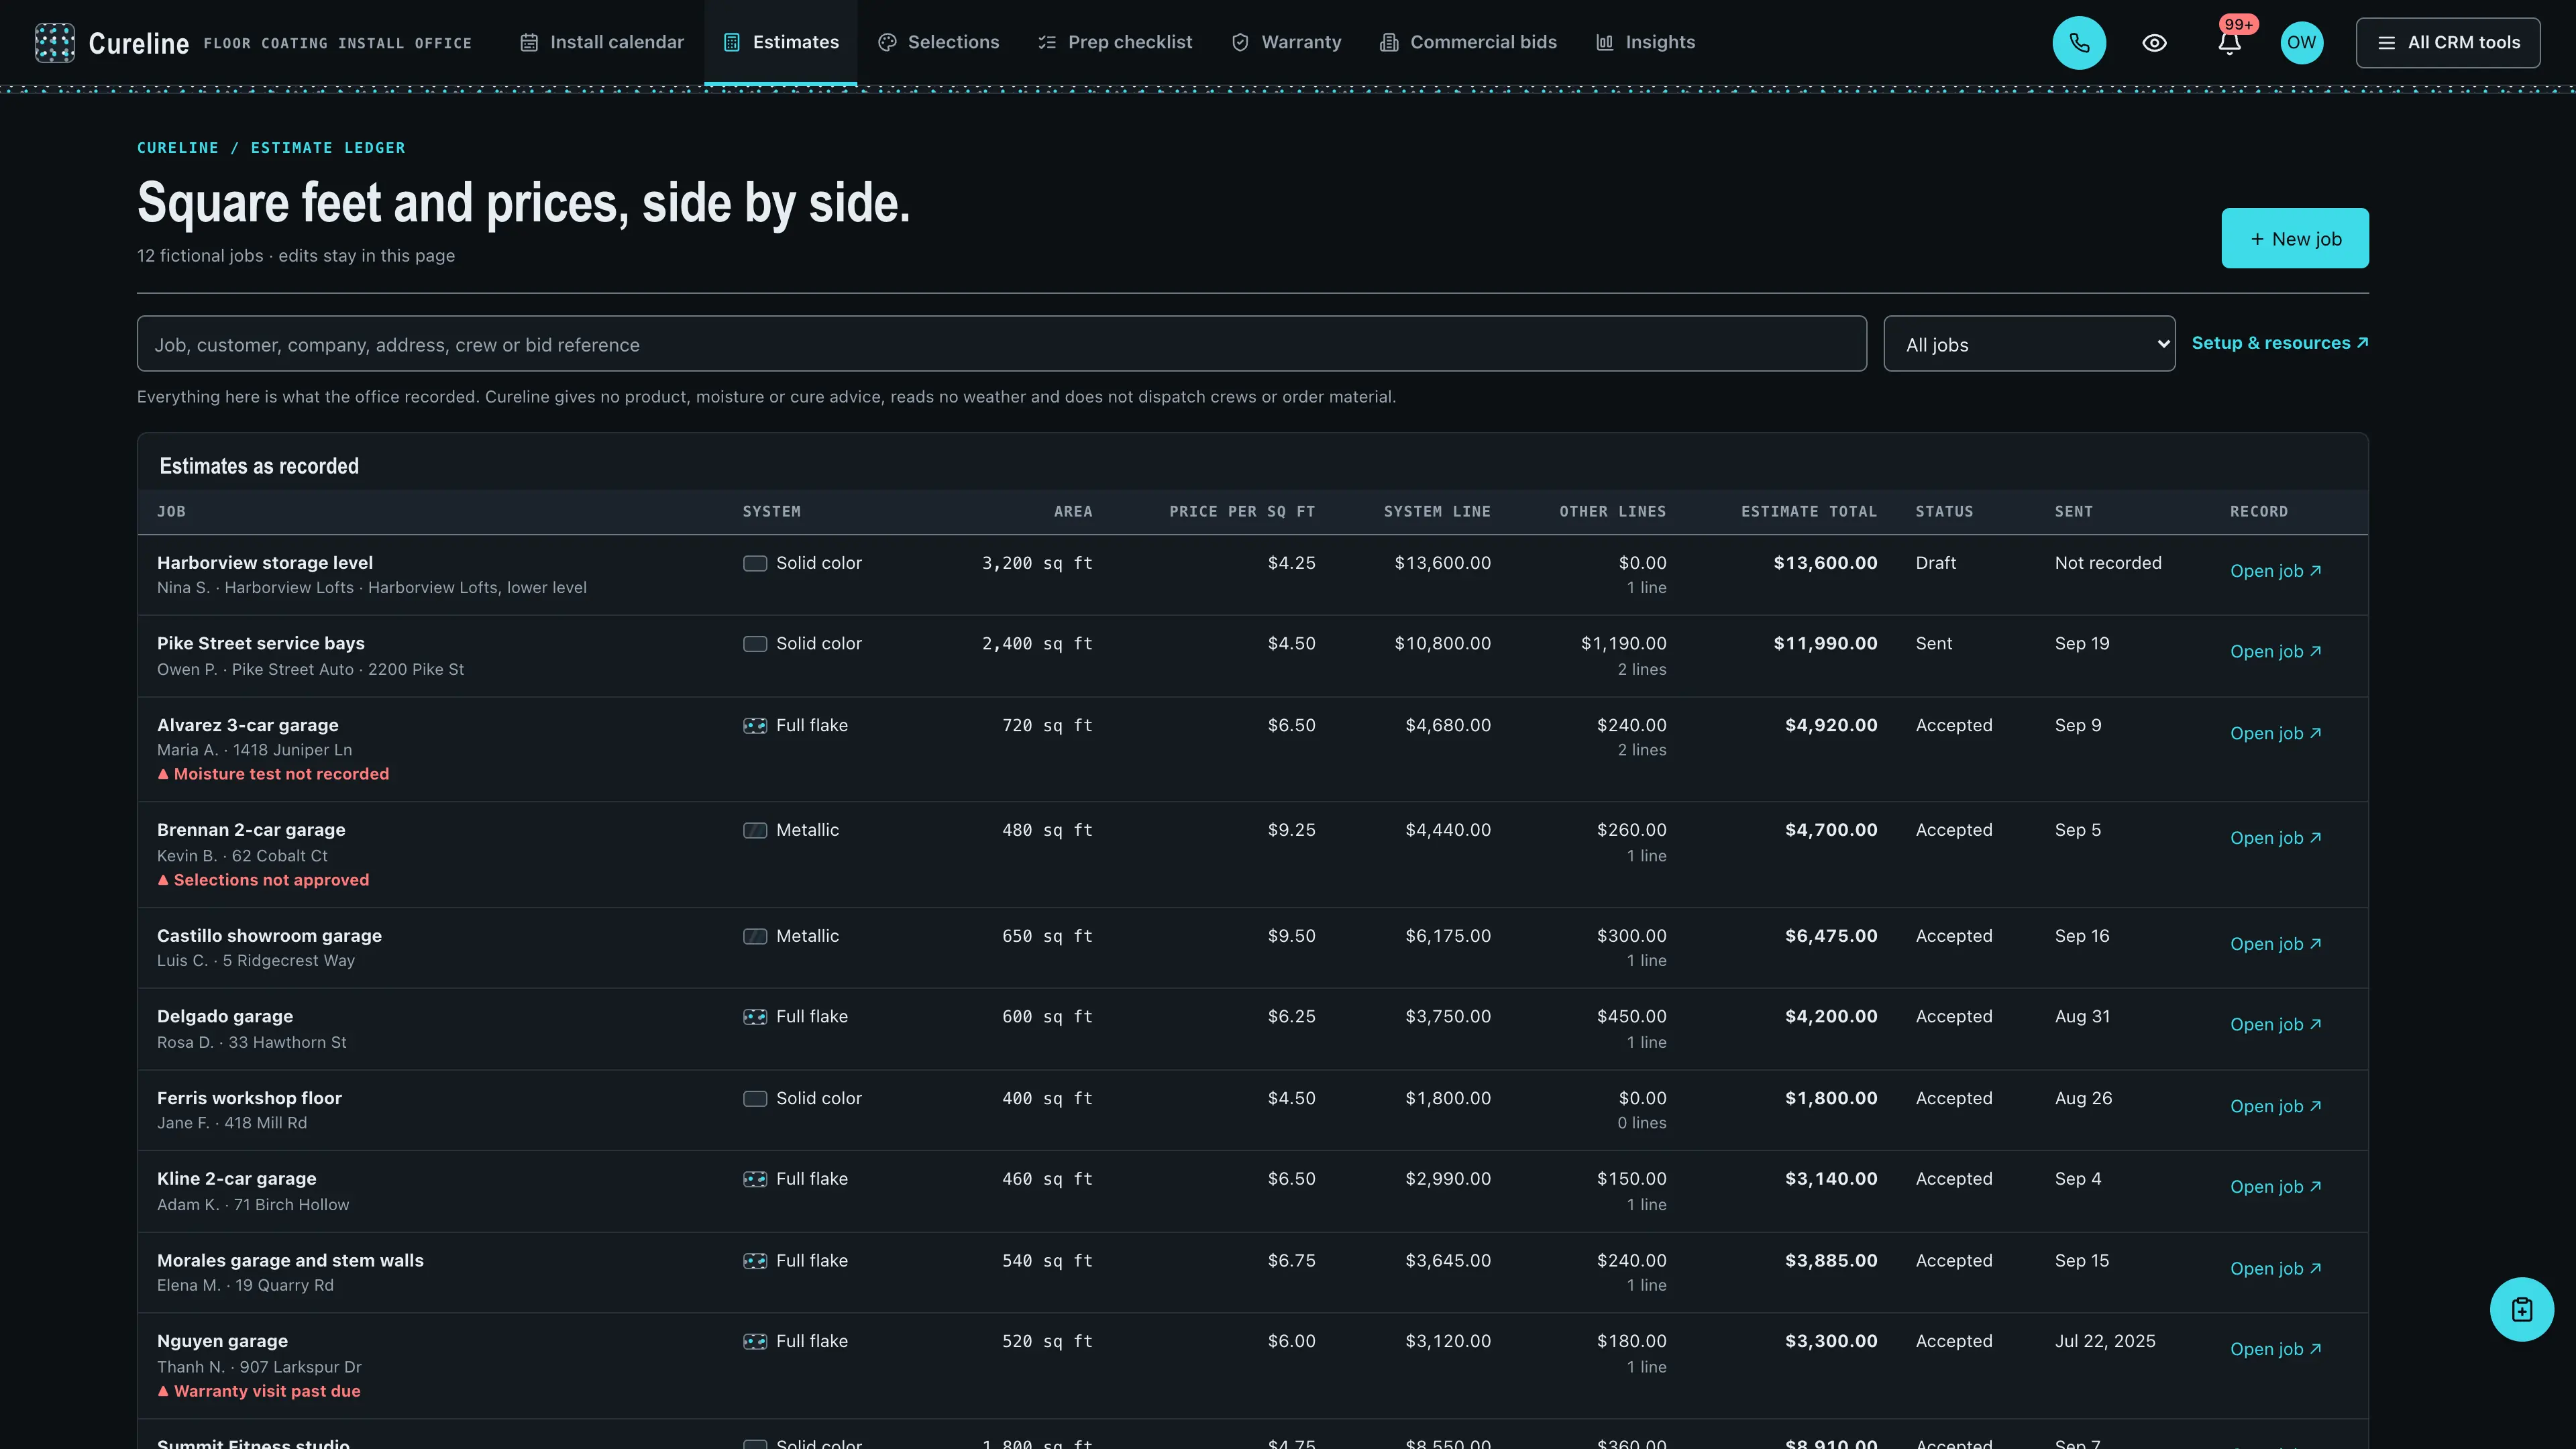Open job for Castillo showroom garage

(x=2275, y=944)
